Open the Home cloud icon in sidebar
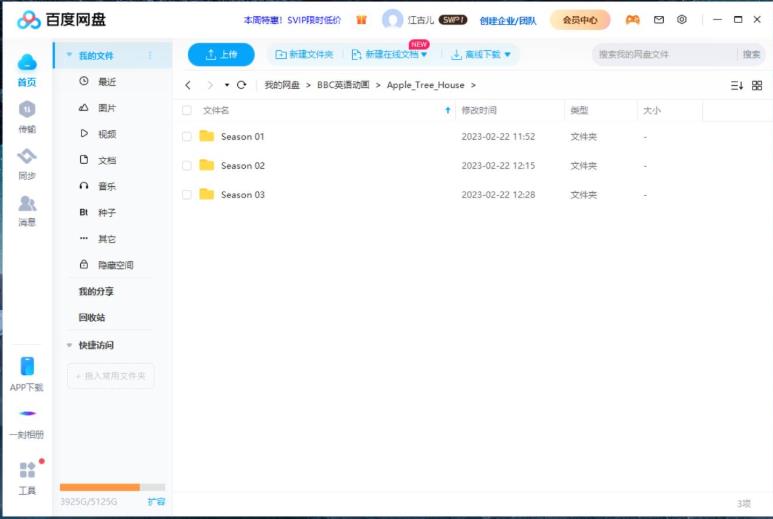Image resolution: width=773 pixels, height=519 pixels. click(x=27, y=63)
